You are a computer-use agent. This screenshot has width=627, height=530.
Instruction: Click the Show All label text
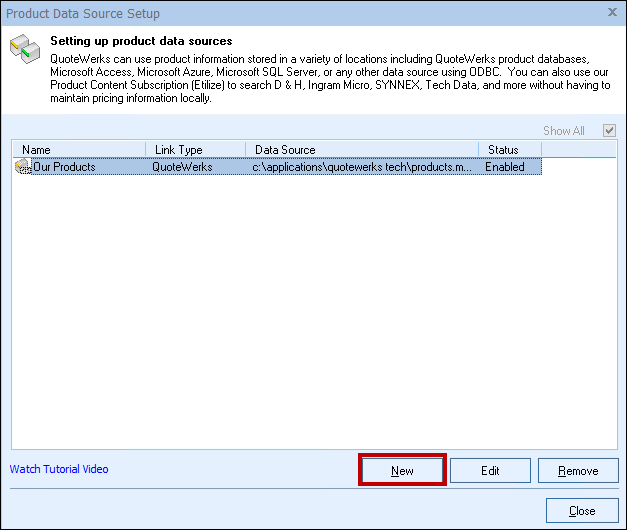tap(563, 131)
